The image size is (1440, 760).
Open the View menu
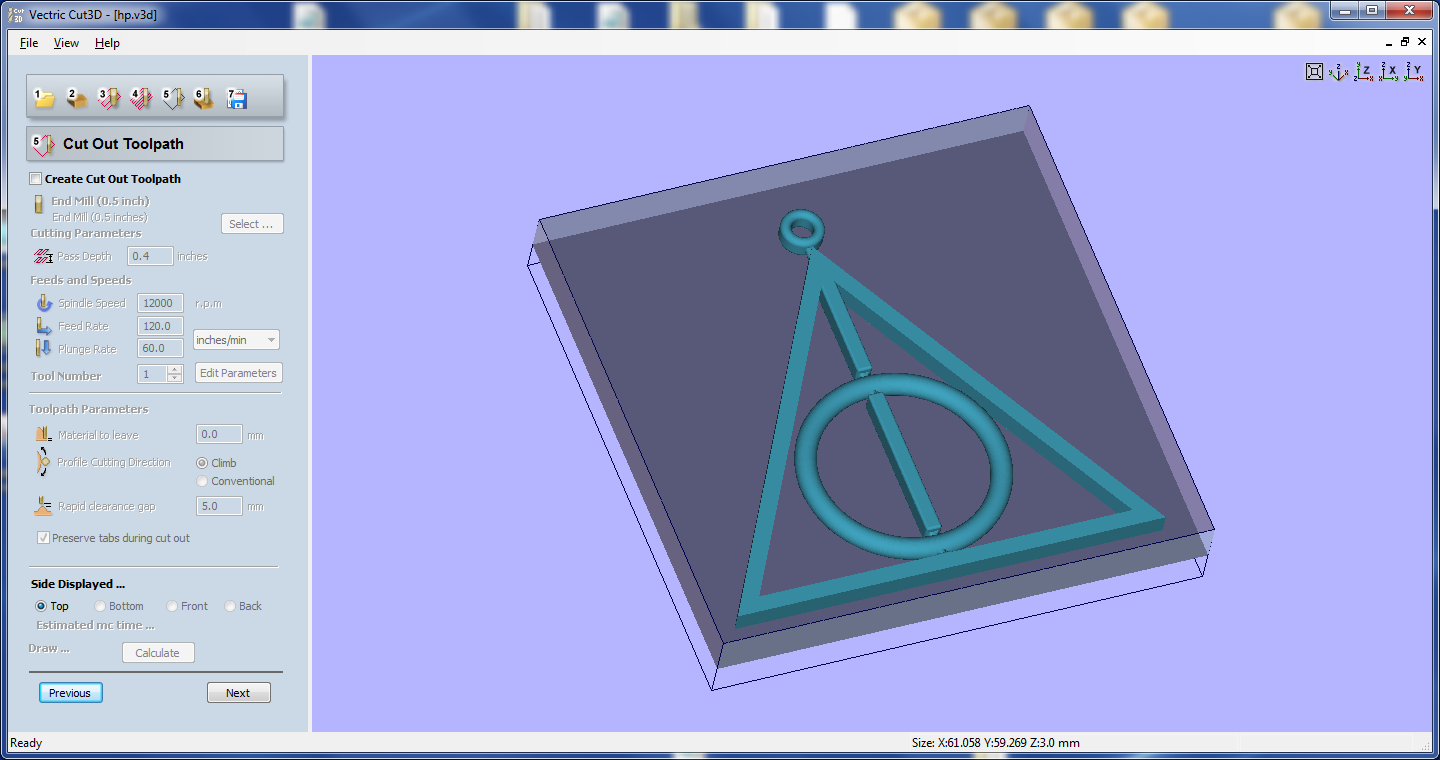pyautogui.click(x=66, y=43)
